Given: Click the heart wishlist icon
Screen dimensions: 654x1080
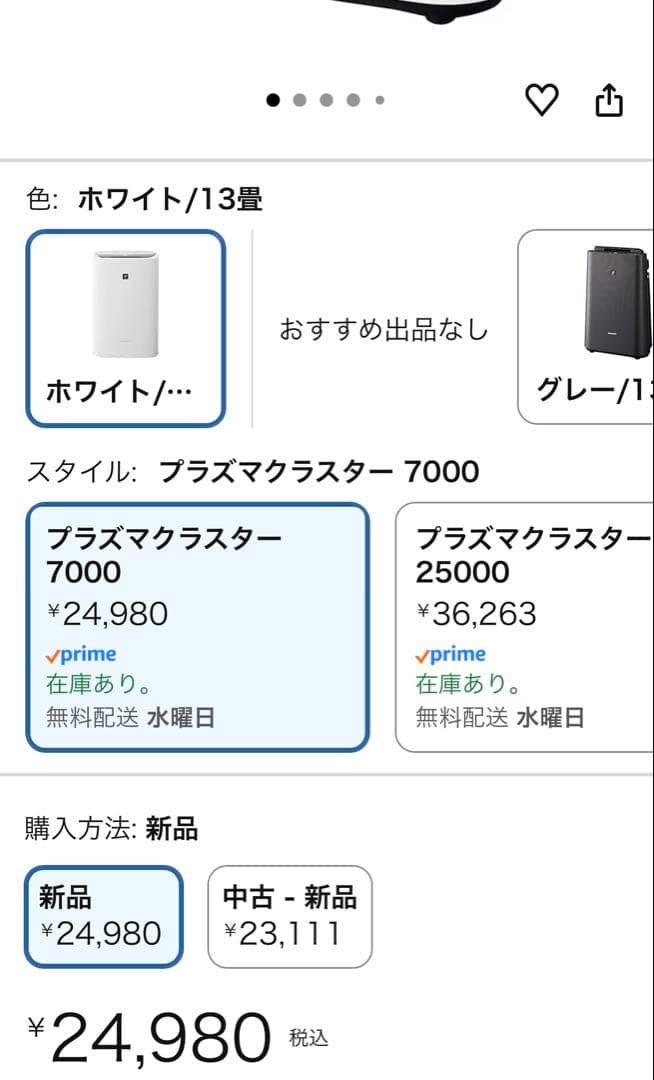Looking at the screenshot, I should click(x=542, y=99).
